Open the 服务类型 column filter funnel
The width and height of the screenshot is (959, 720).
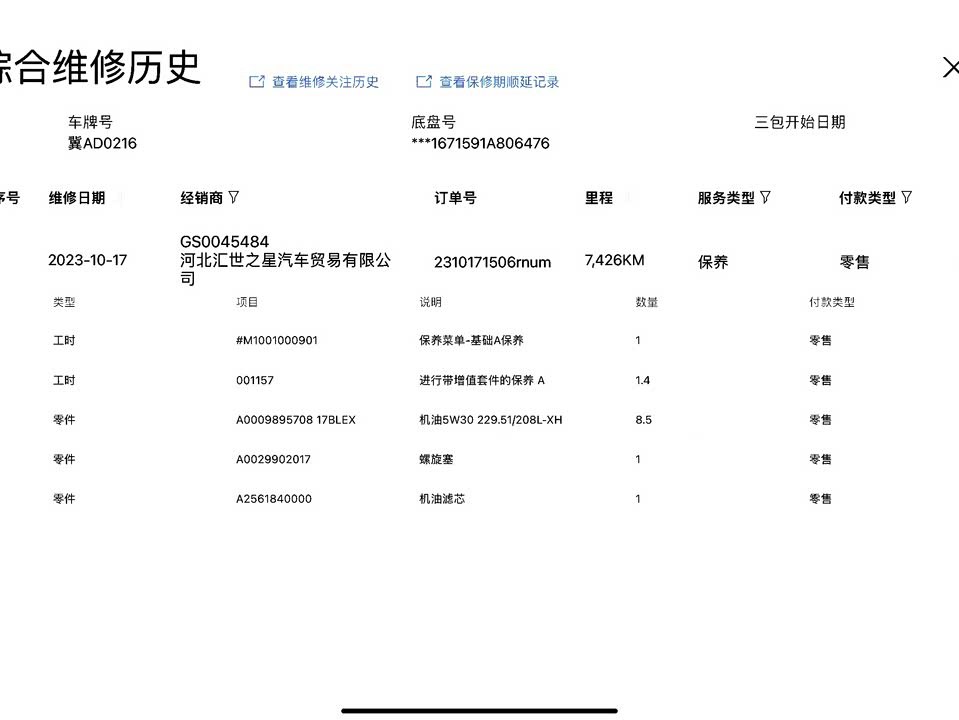click(765, 198)
